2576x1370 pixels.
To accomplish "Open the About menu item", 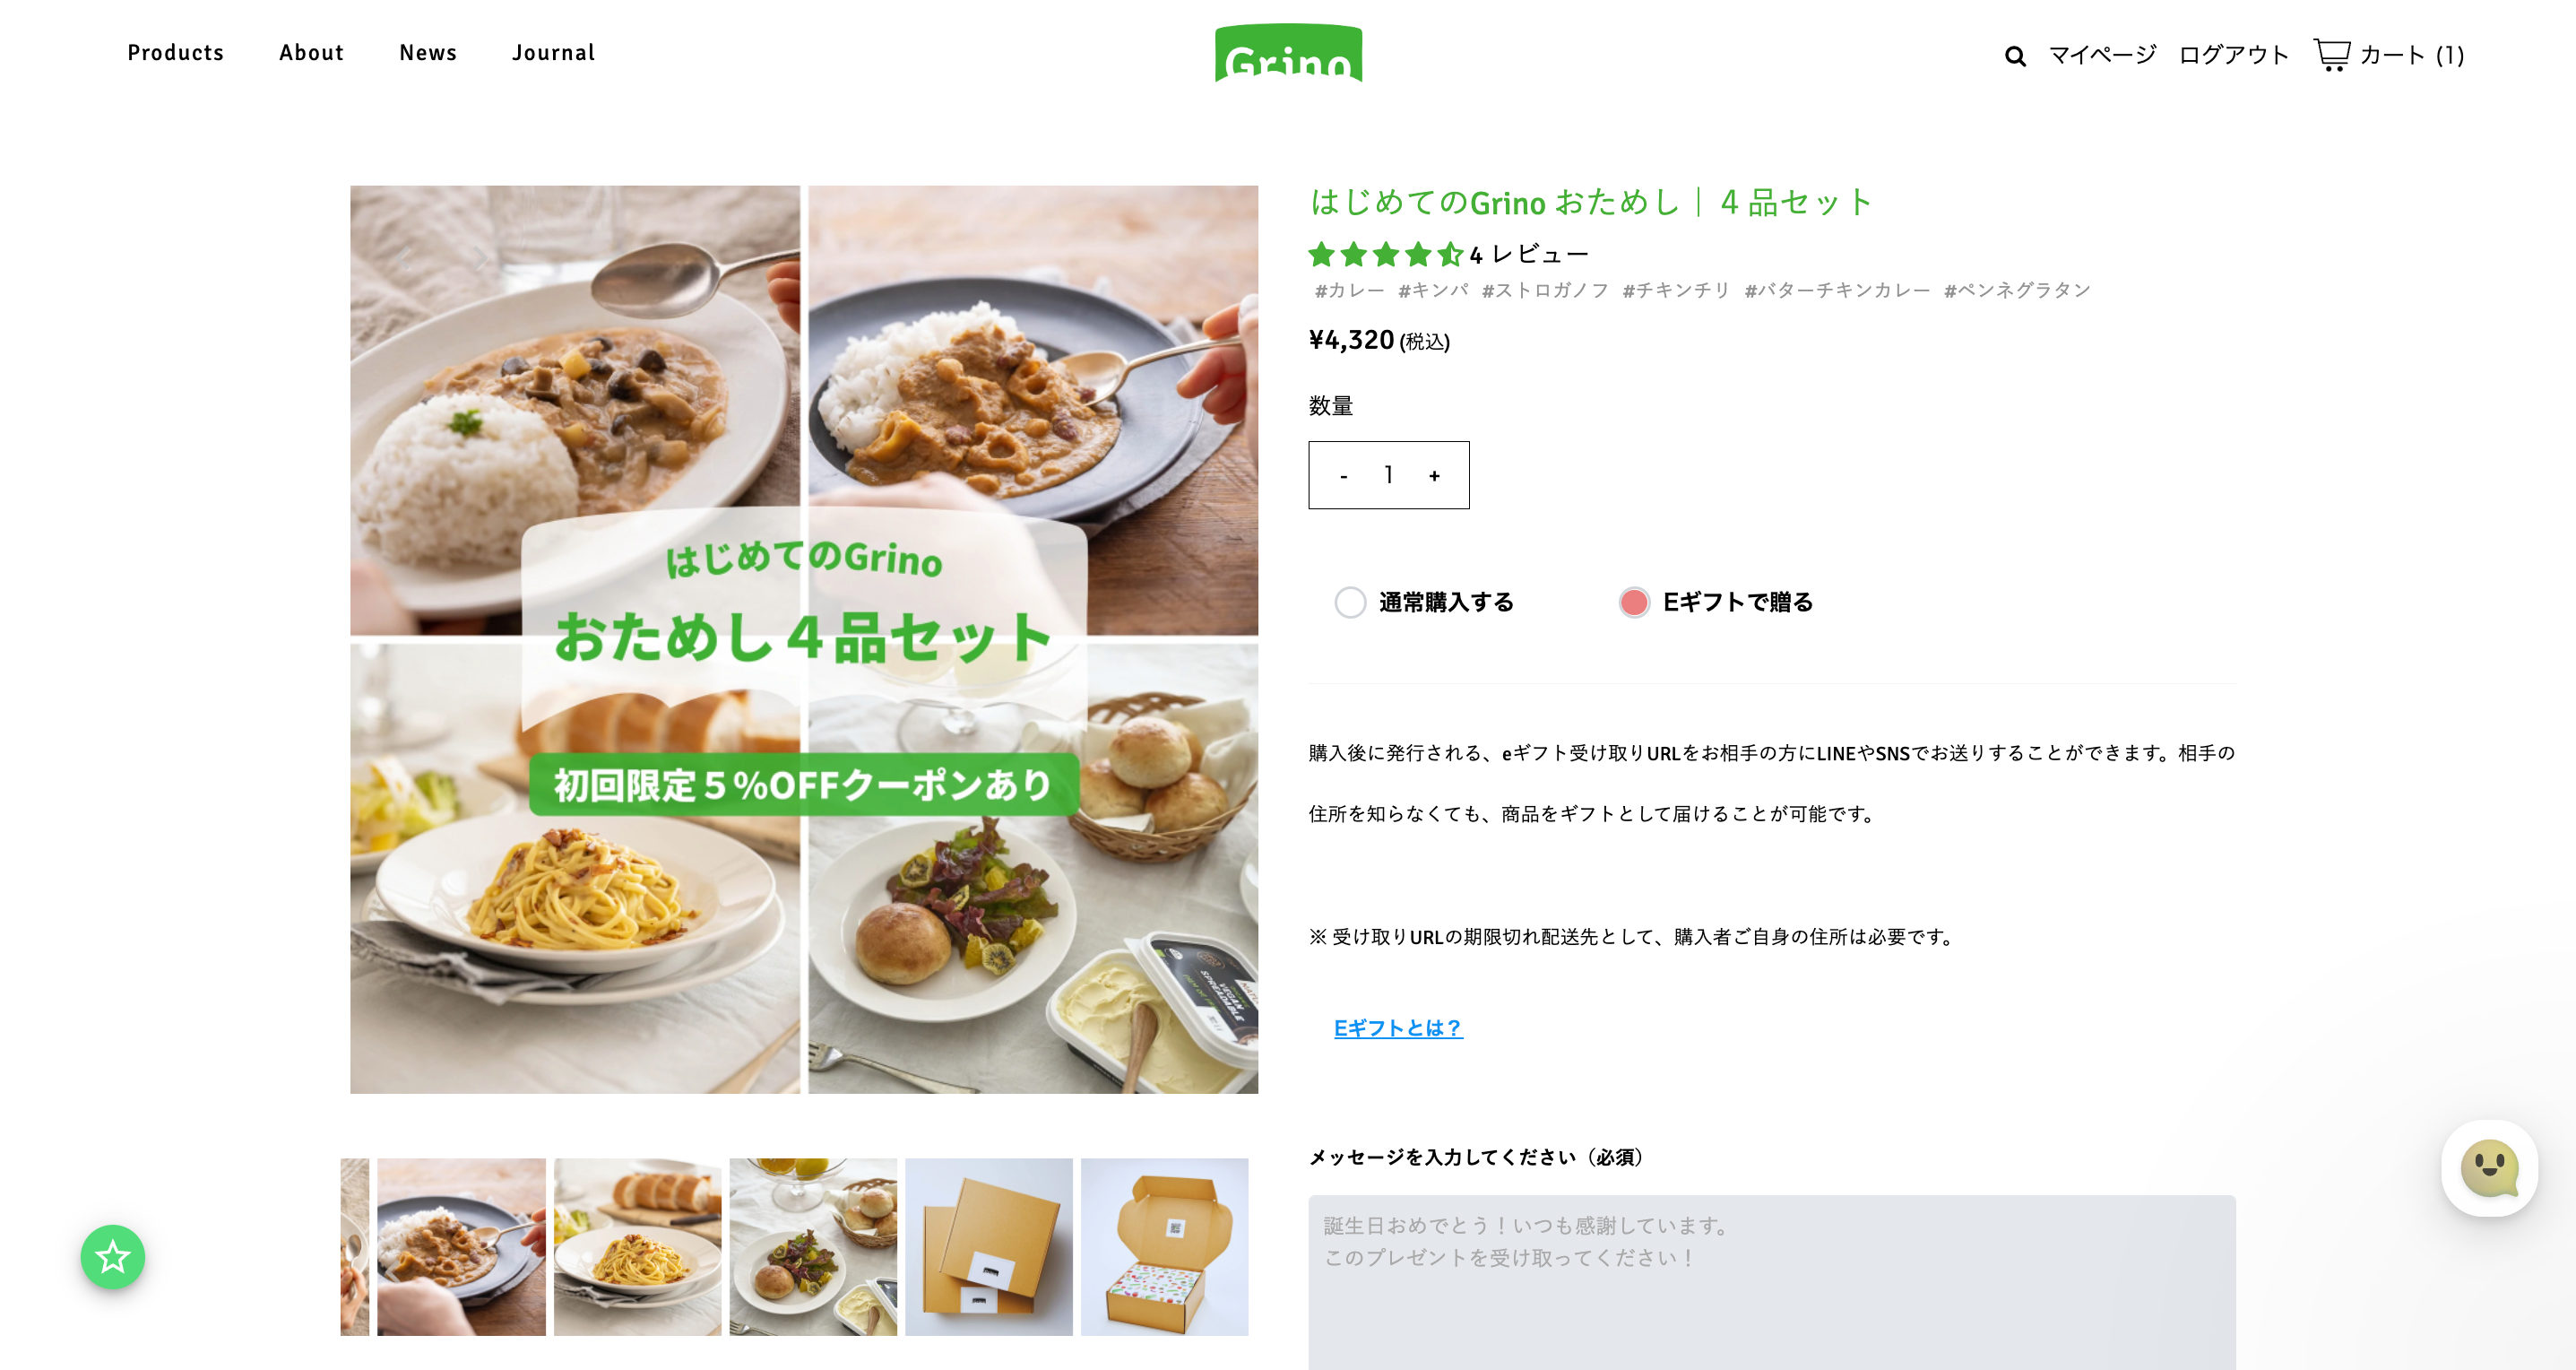I will 311,53.
